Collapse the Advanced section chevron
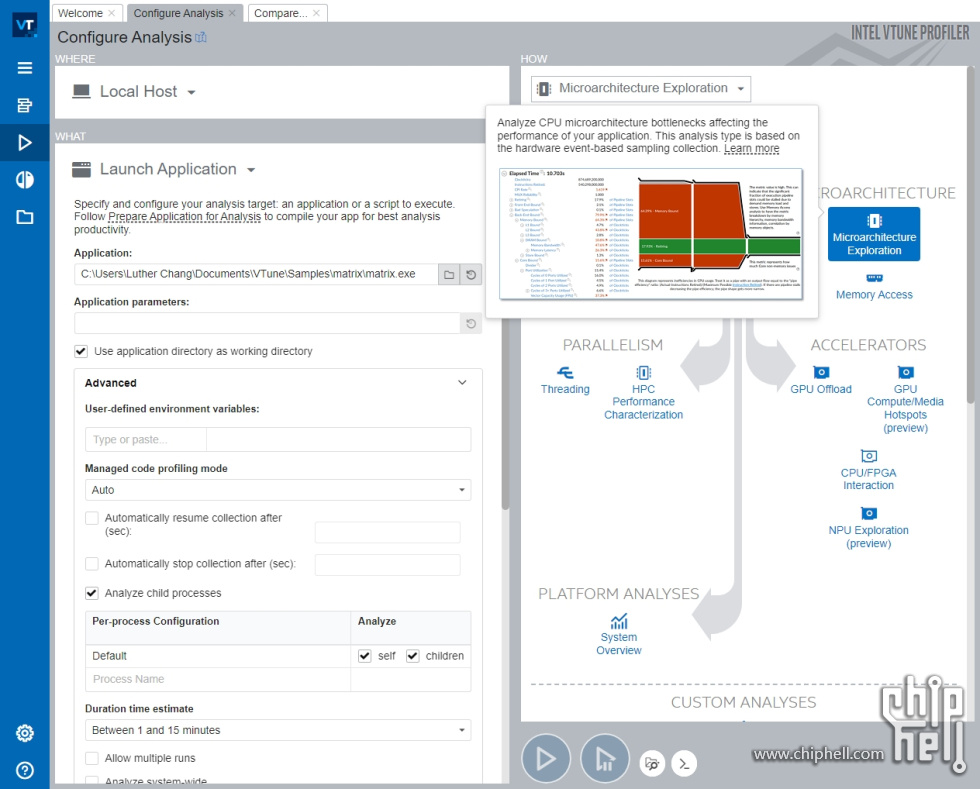 (x=462, y=383)
